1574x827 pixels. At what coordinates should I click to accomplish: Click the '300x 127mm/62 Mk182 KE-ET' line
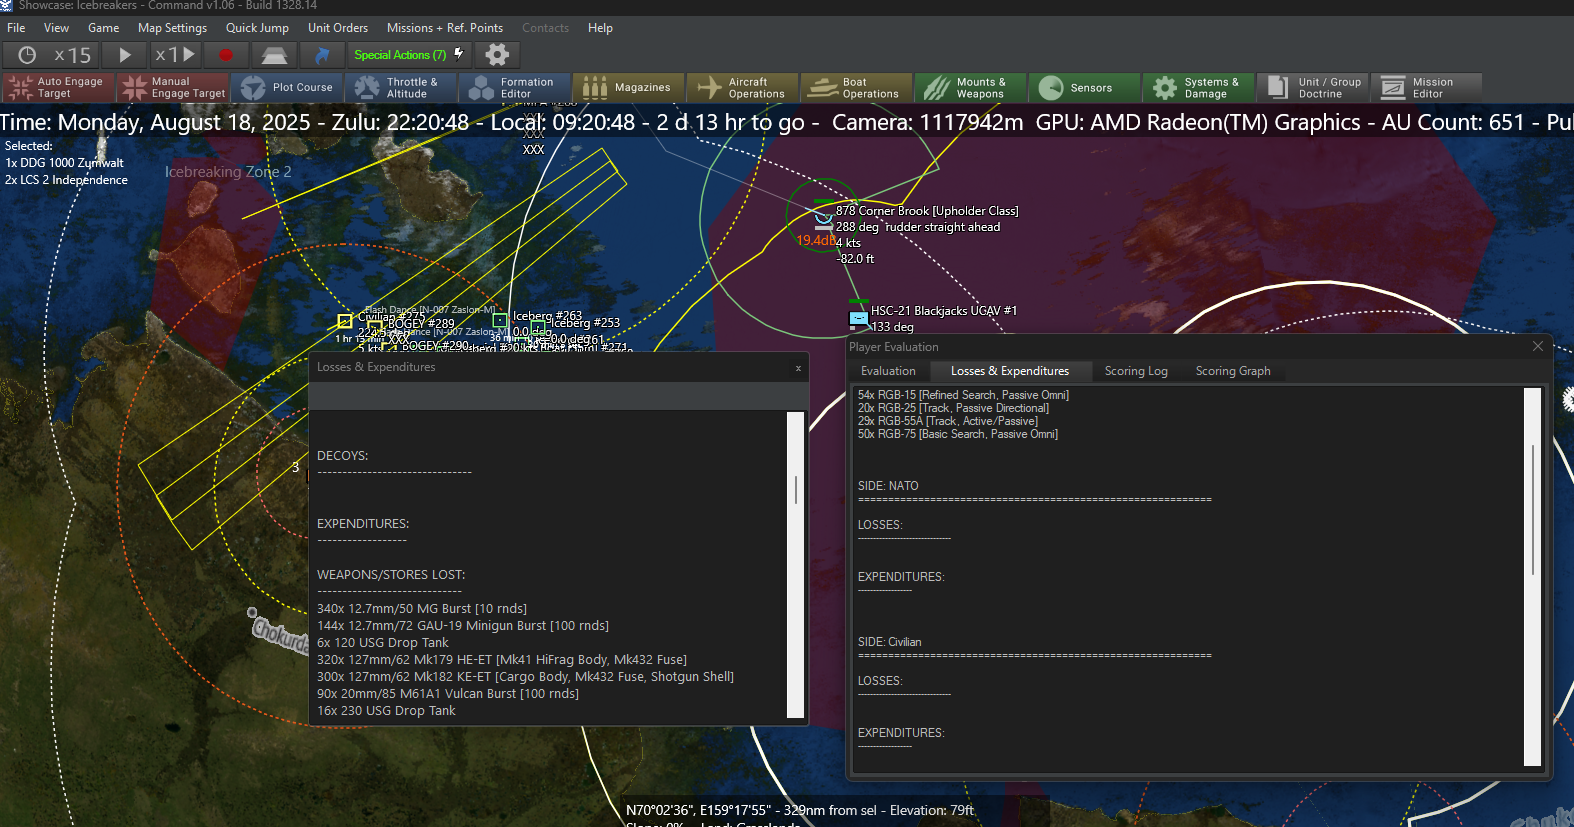pos(525,677)
